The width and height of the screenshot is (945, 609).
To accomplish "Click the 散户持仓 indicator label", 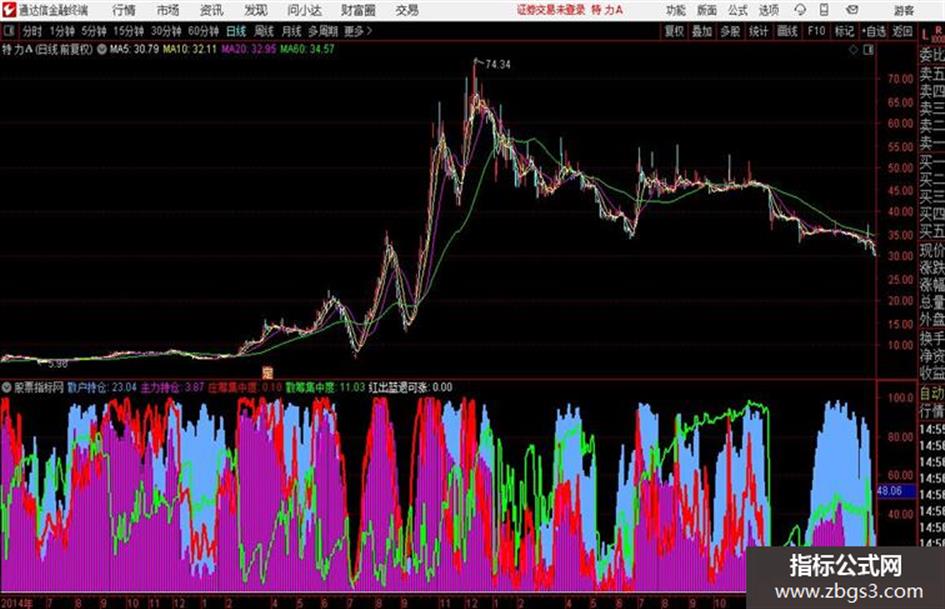I will click(x=87, y=388).
